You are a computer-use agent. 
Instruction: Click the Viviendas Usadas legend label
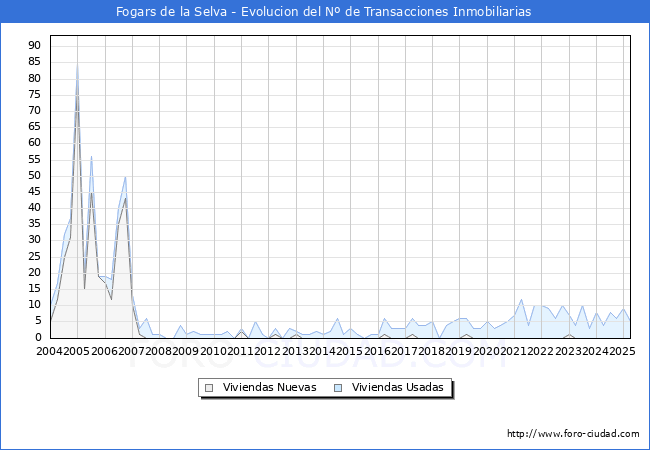(398, 387)
